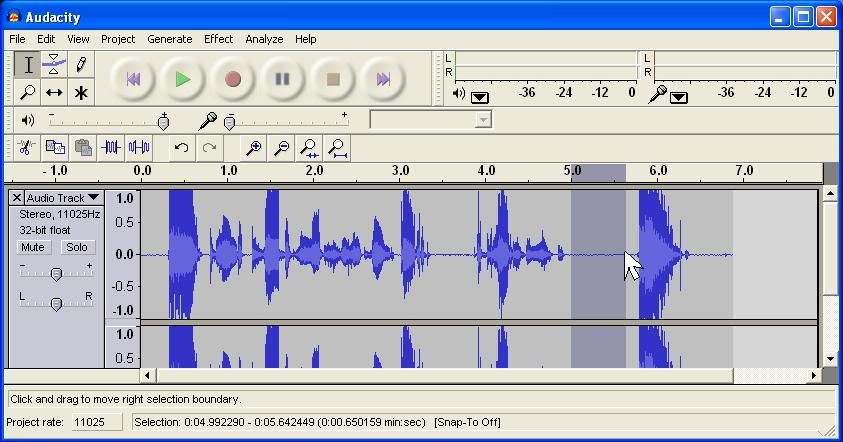The image size is (843, 442).
Task: Click the Zoom Out magnifier
Action: [282, 147]
